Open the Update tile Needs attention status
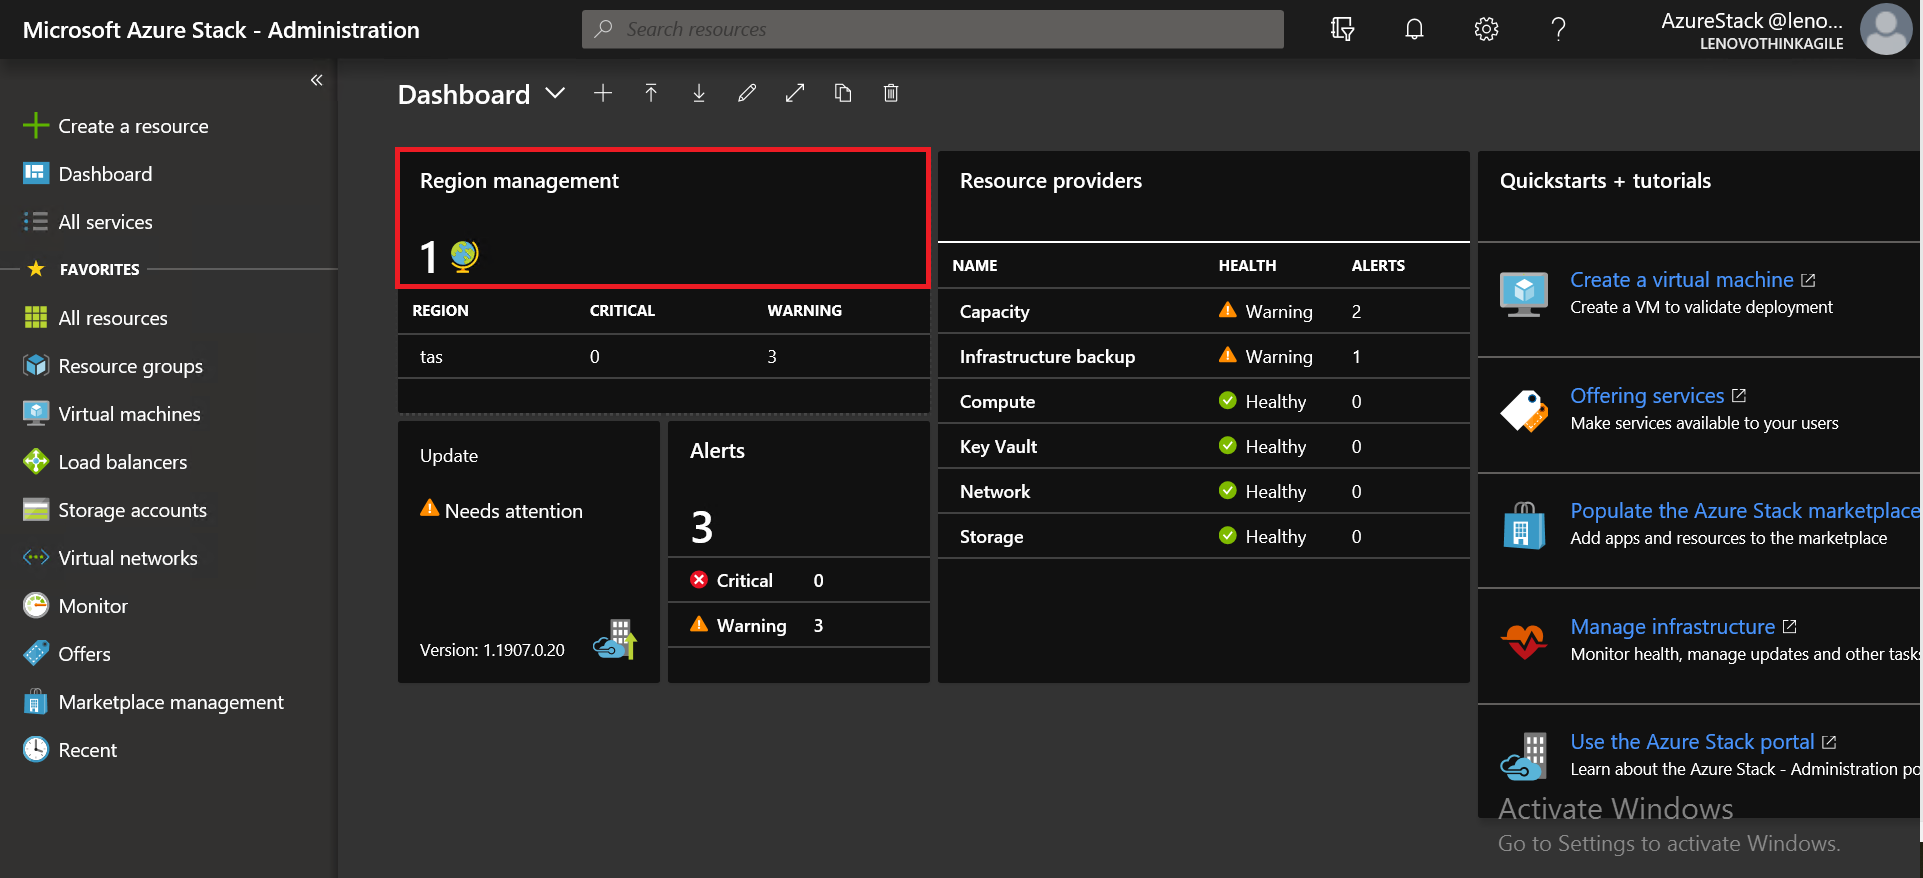This screenshot has height=878, width=1923. coord(501,510)
